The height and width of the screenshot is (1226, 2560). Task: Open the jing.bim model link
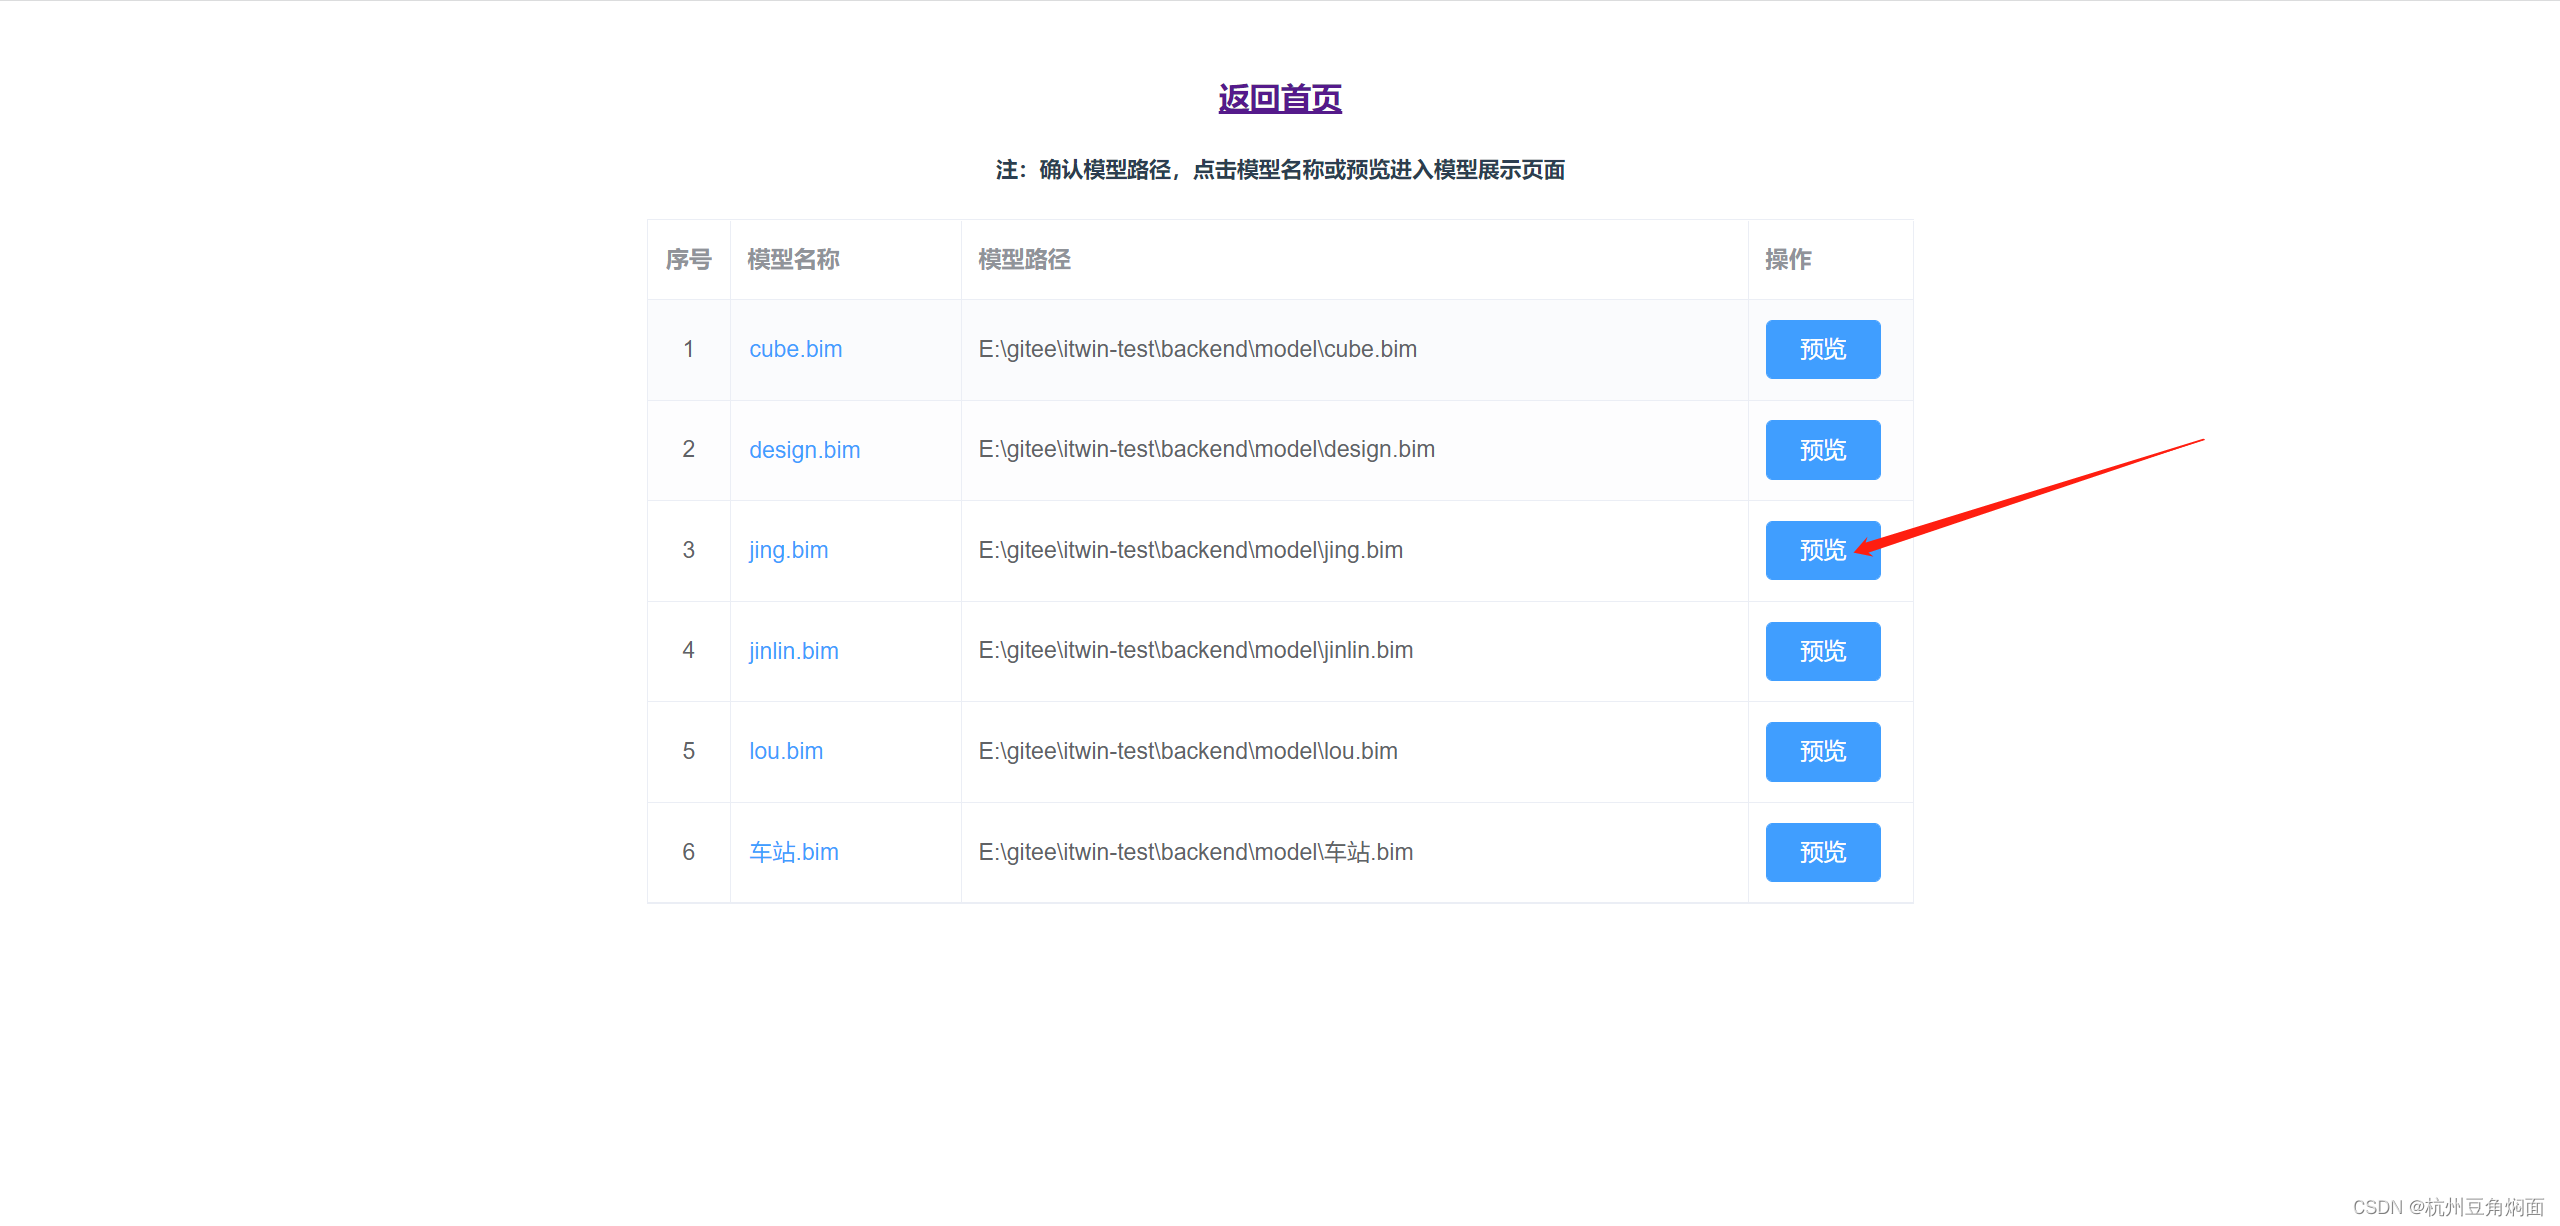788,550
